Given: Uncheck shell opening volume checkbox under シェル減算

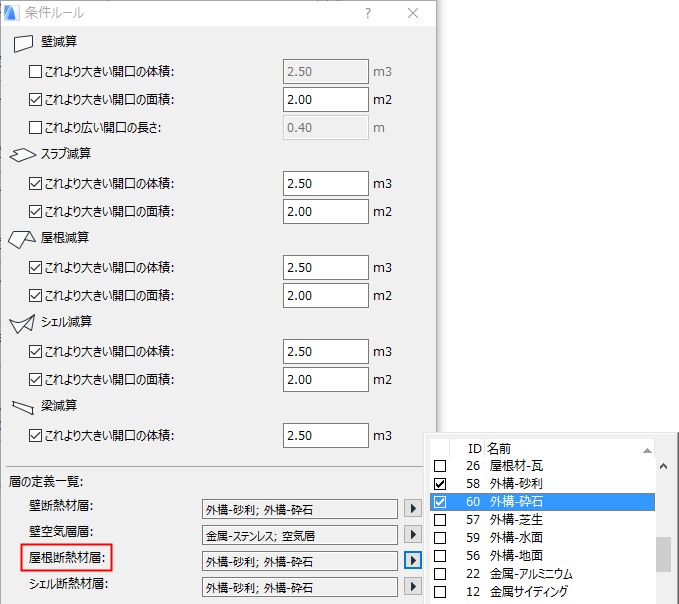Looking at the screenshot, I should click(35, 352).
